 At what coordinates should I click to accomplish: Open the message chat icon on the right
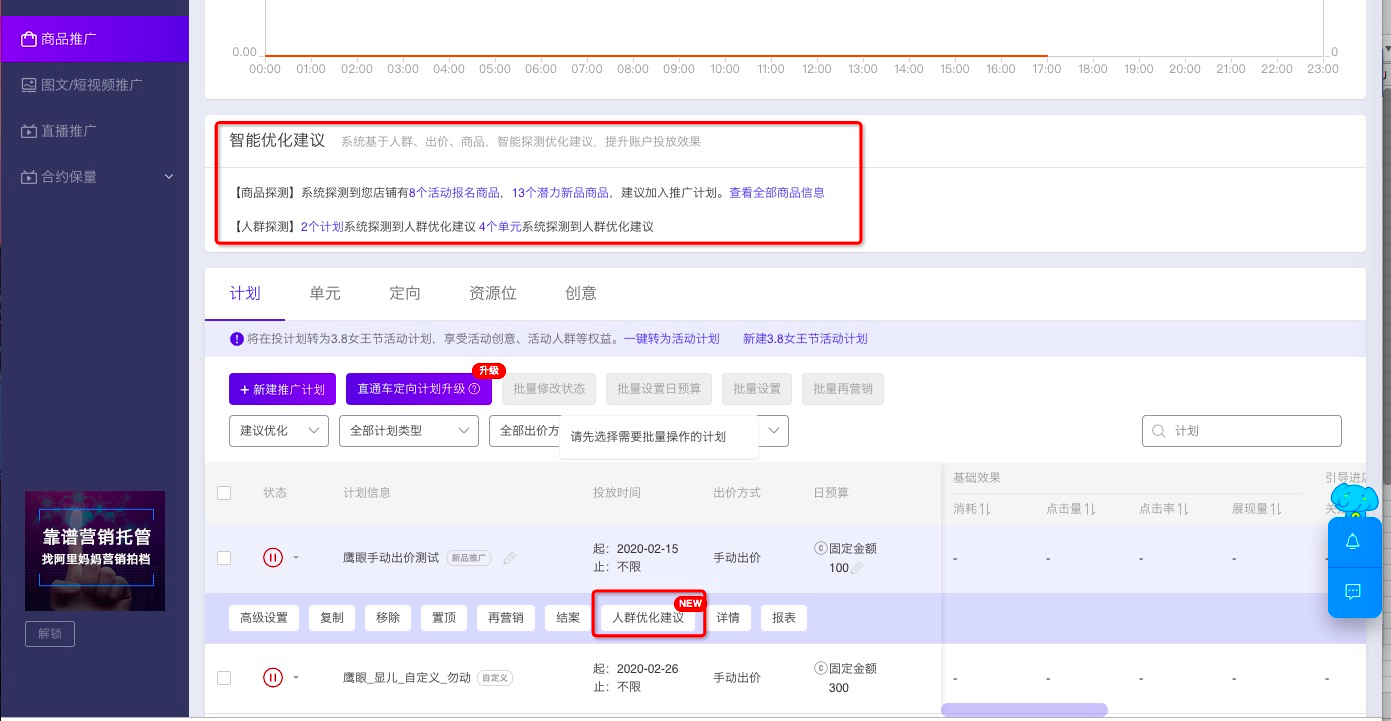pos(1354,591)
